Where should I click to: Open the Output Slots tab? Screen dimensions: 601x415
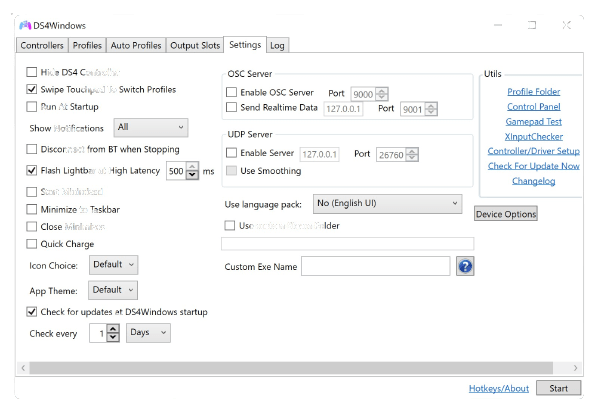pyautogui.click(x=195, y=45)
